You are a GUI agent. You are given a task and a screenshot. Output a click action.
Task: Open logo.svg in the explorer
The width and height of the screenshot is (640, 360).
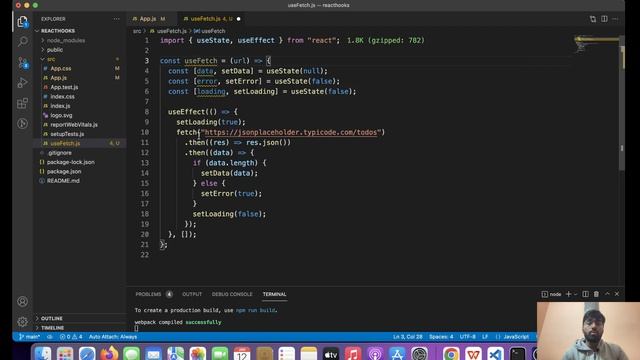(x=61, y=116)
